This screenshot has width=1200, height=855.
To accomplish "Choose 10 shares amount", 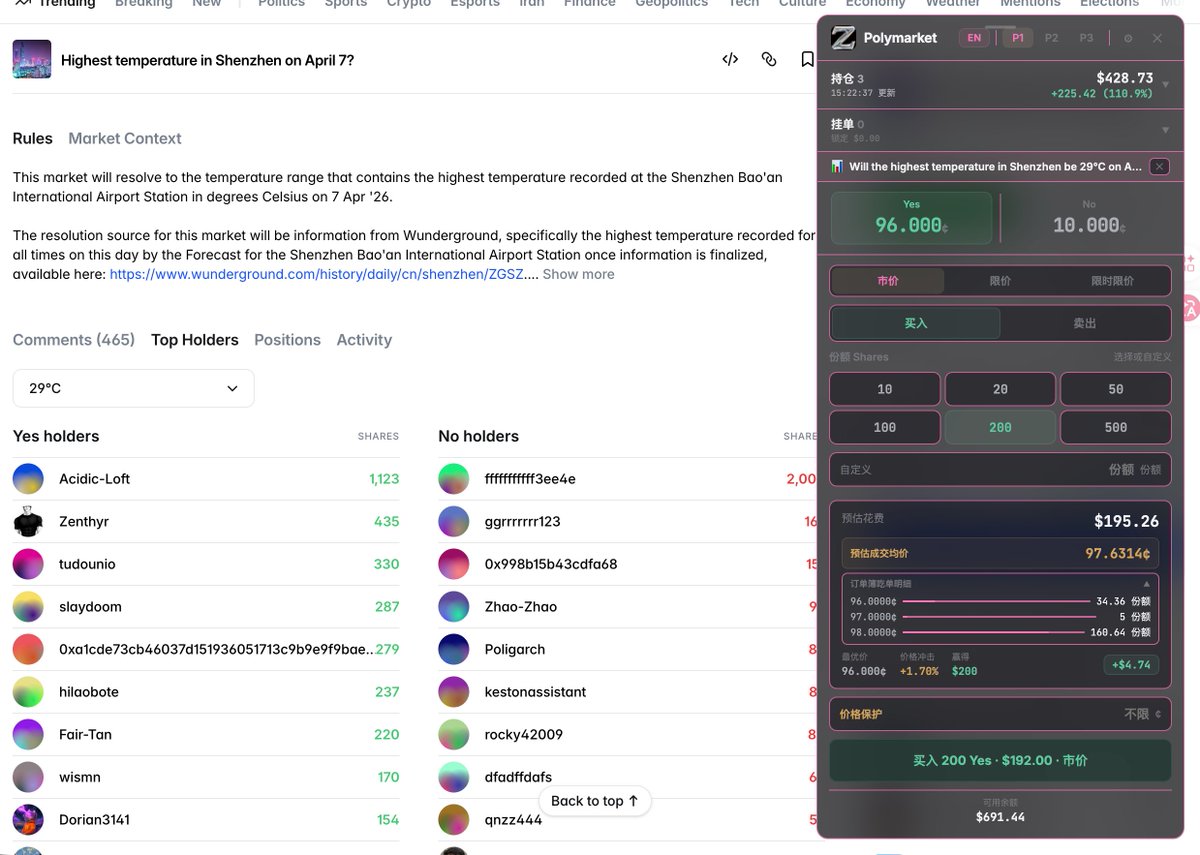I will tap(885, 389).
